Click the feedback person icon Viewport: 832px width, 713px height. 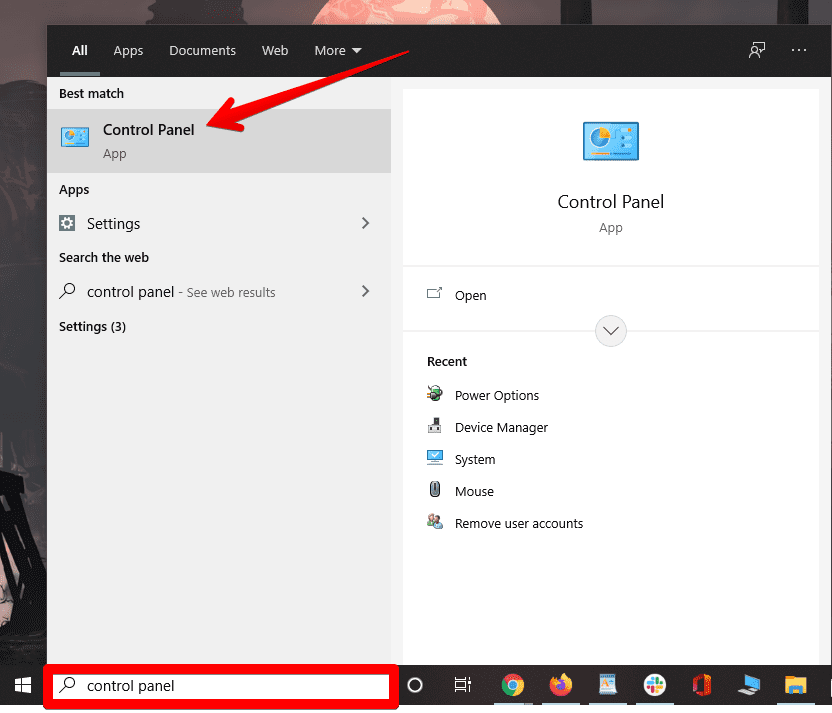[x=757, y=50]
